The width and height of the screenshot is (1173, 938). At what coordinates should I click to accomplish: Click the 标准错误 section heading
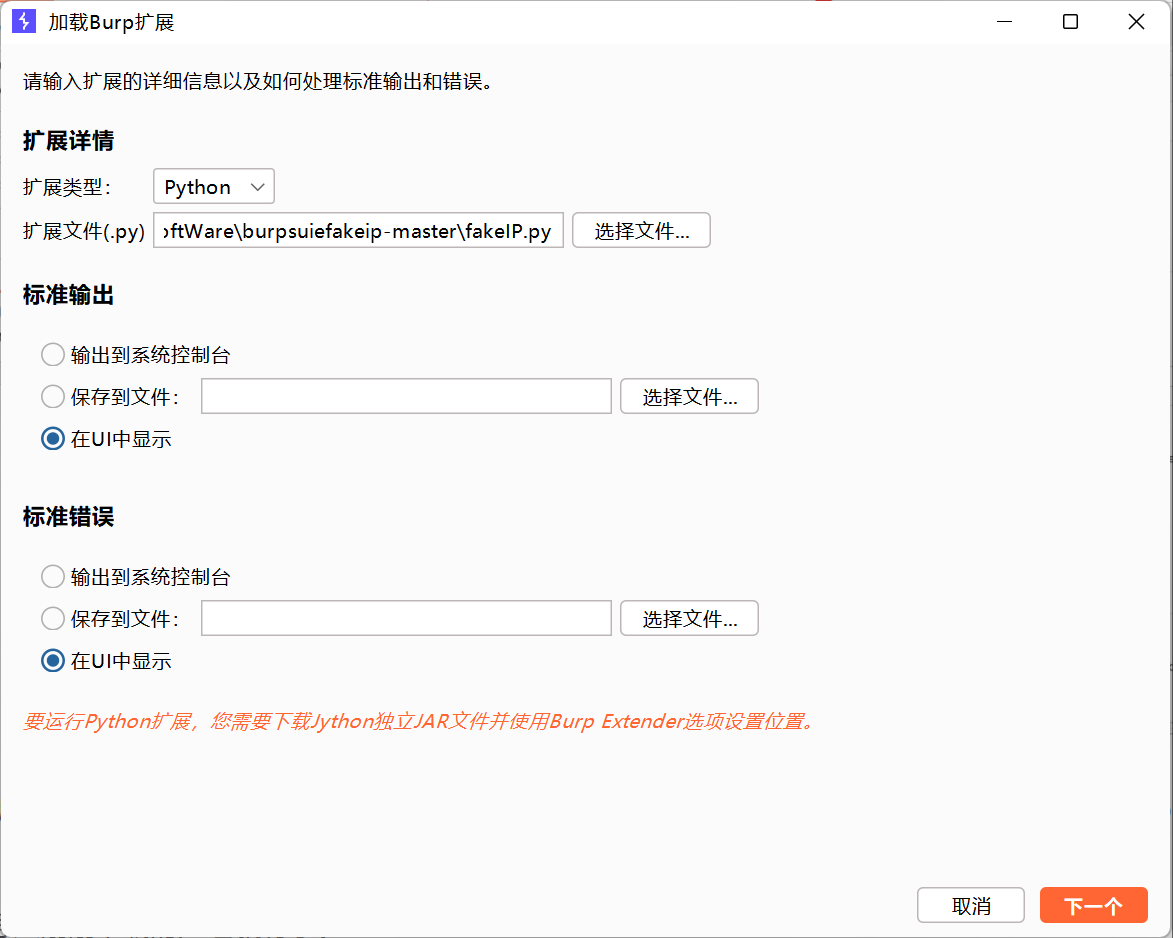tap(68, 517)
